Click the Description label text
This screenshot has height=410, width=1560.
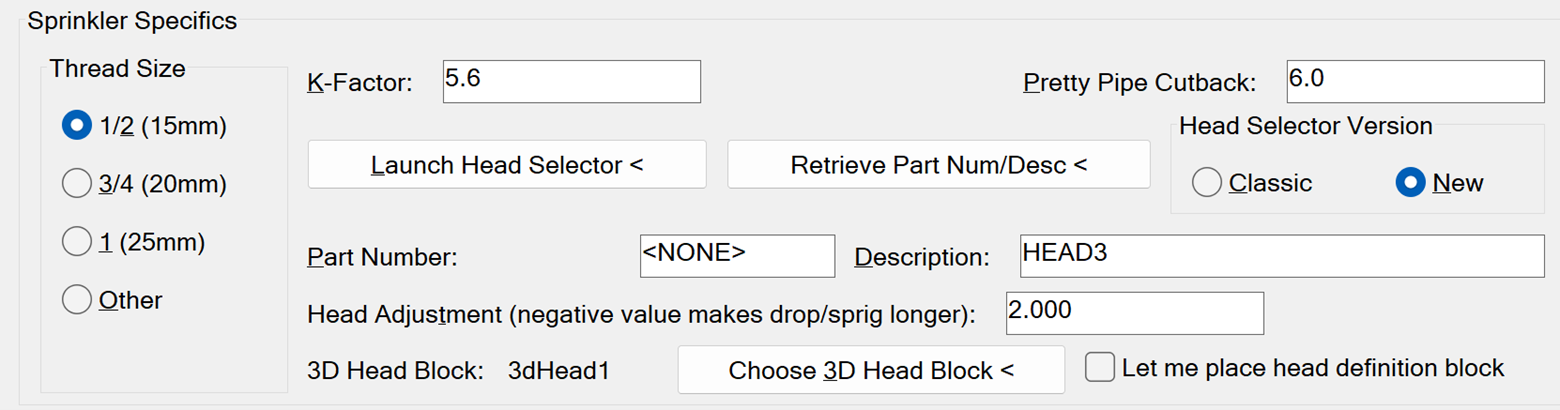click(921, 258)
